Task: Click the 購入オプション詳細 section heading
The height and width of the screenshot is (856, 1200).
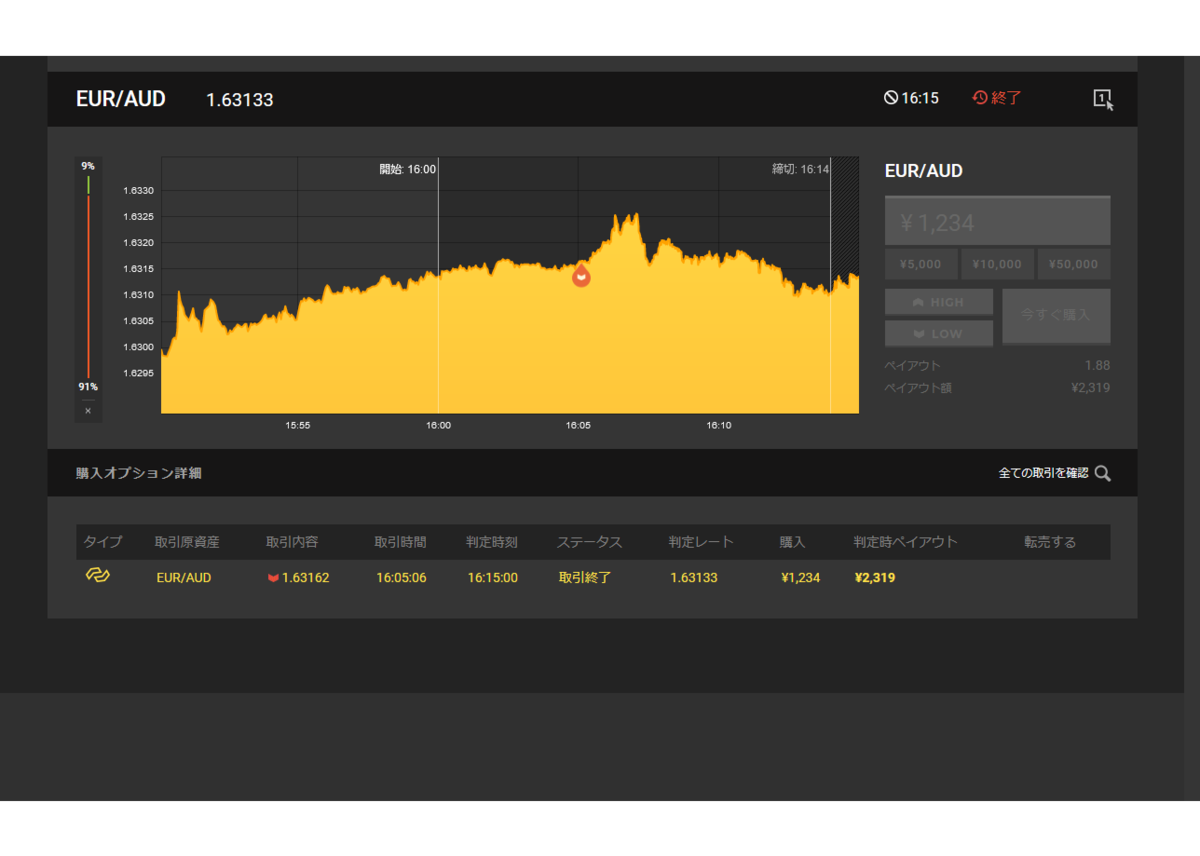Action: [x=139, y=473]
